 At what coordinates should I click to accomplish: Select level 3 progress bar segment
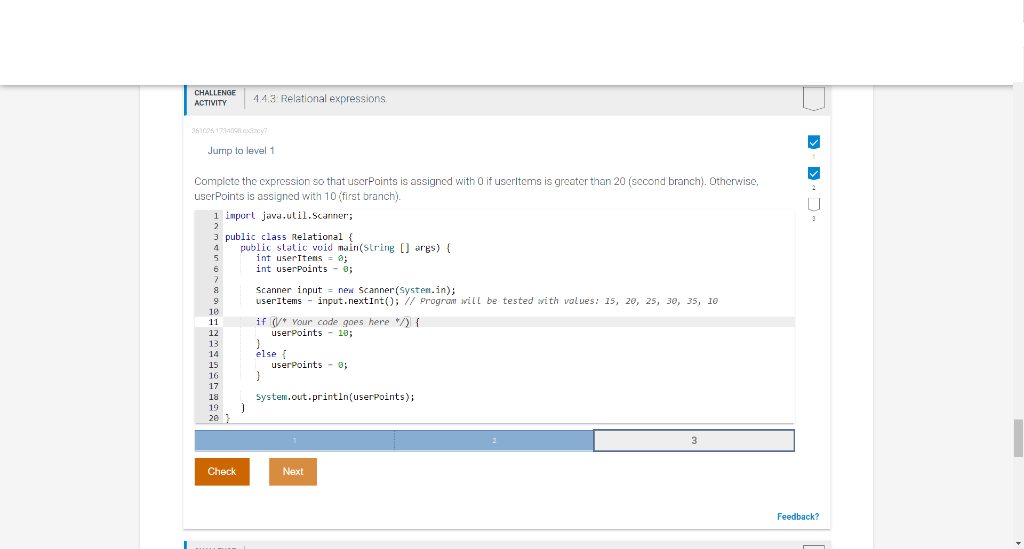pos(694,441)
